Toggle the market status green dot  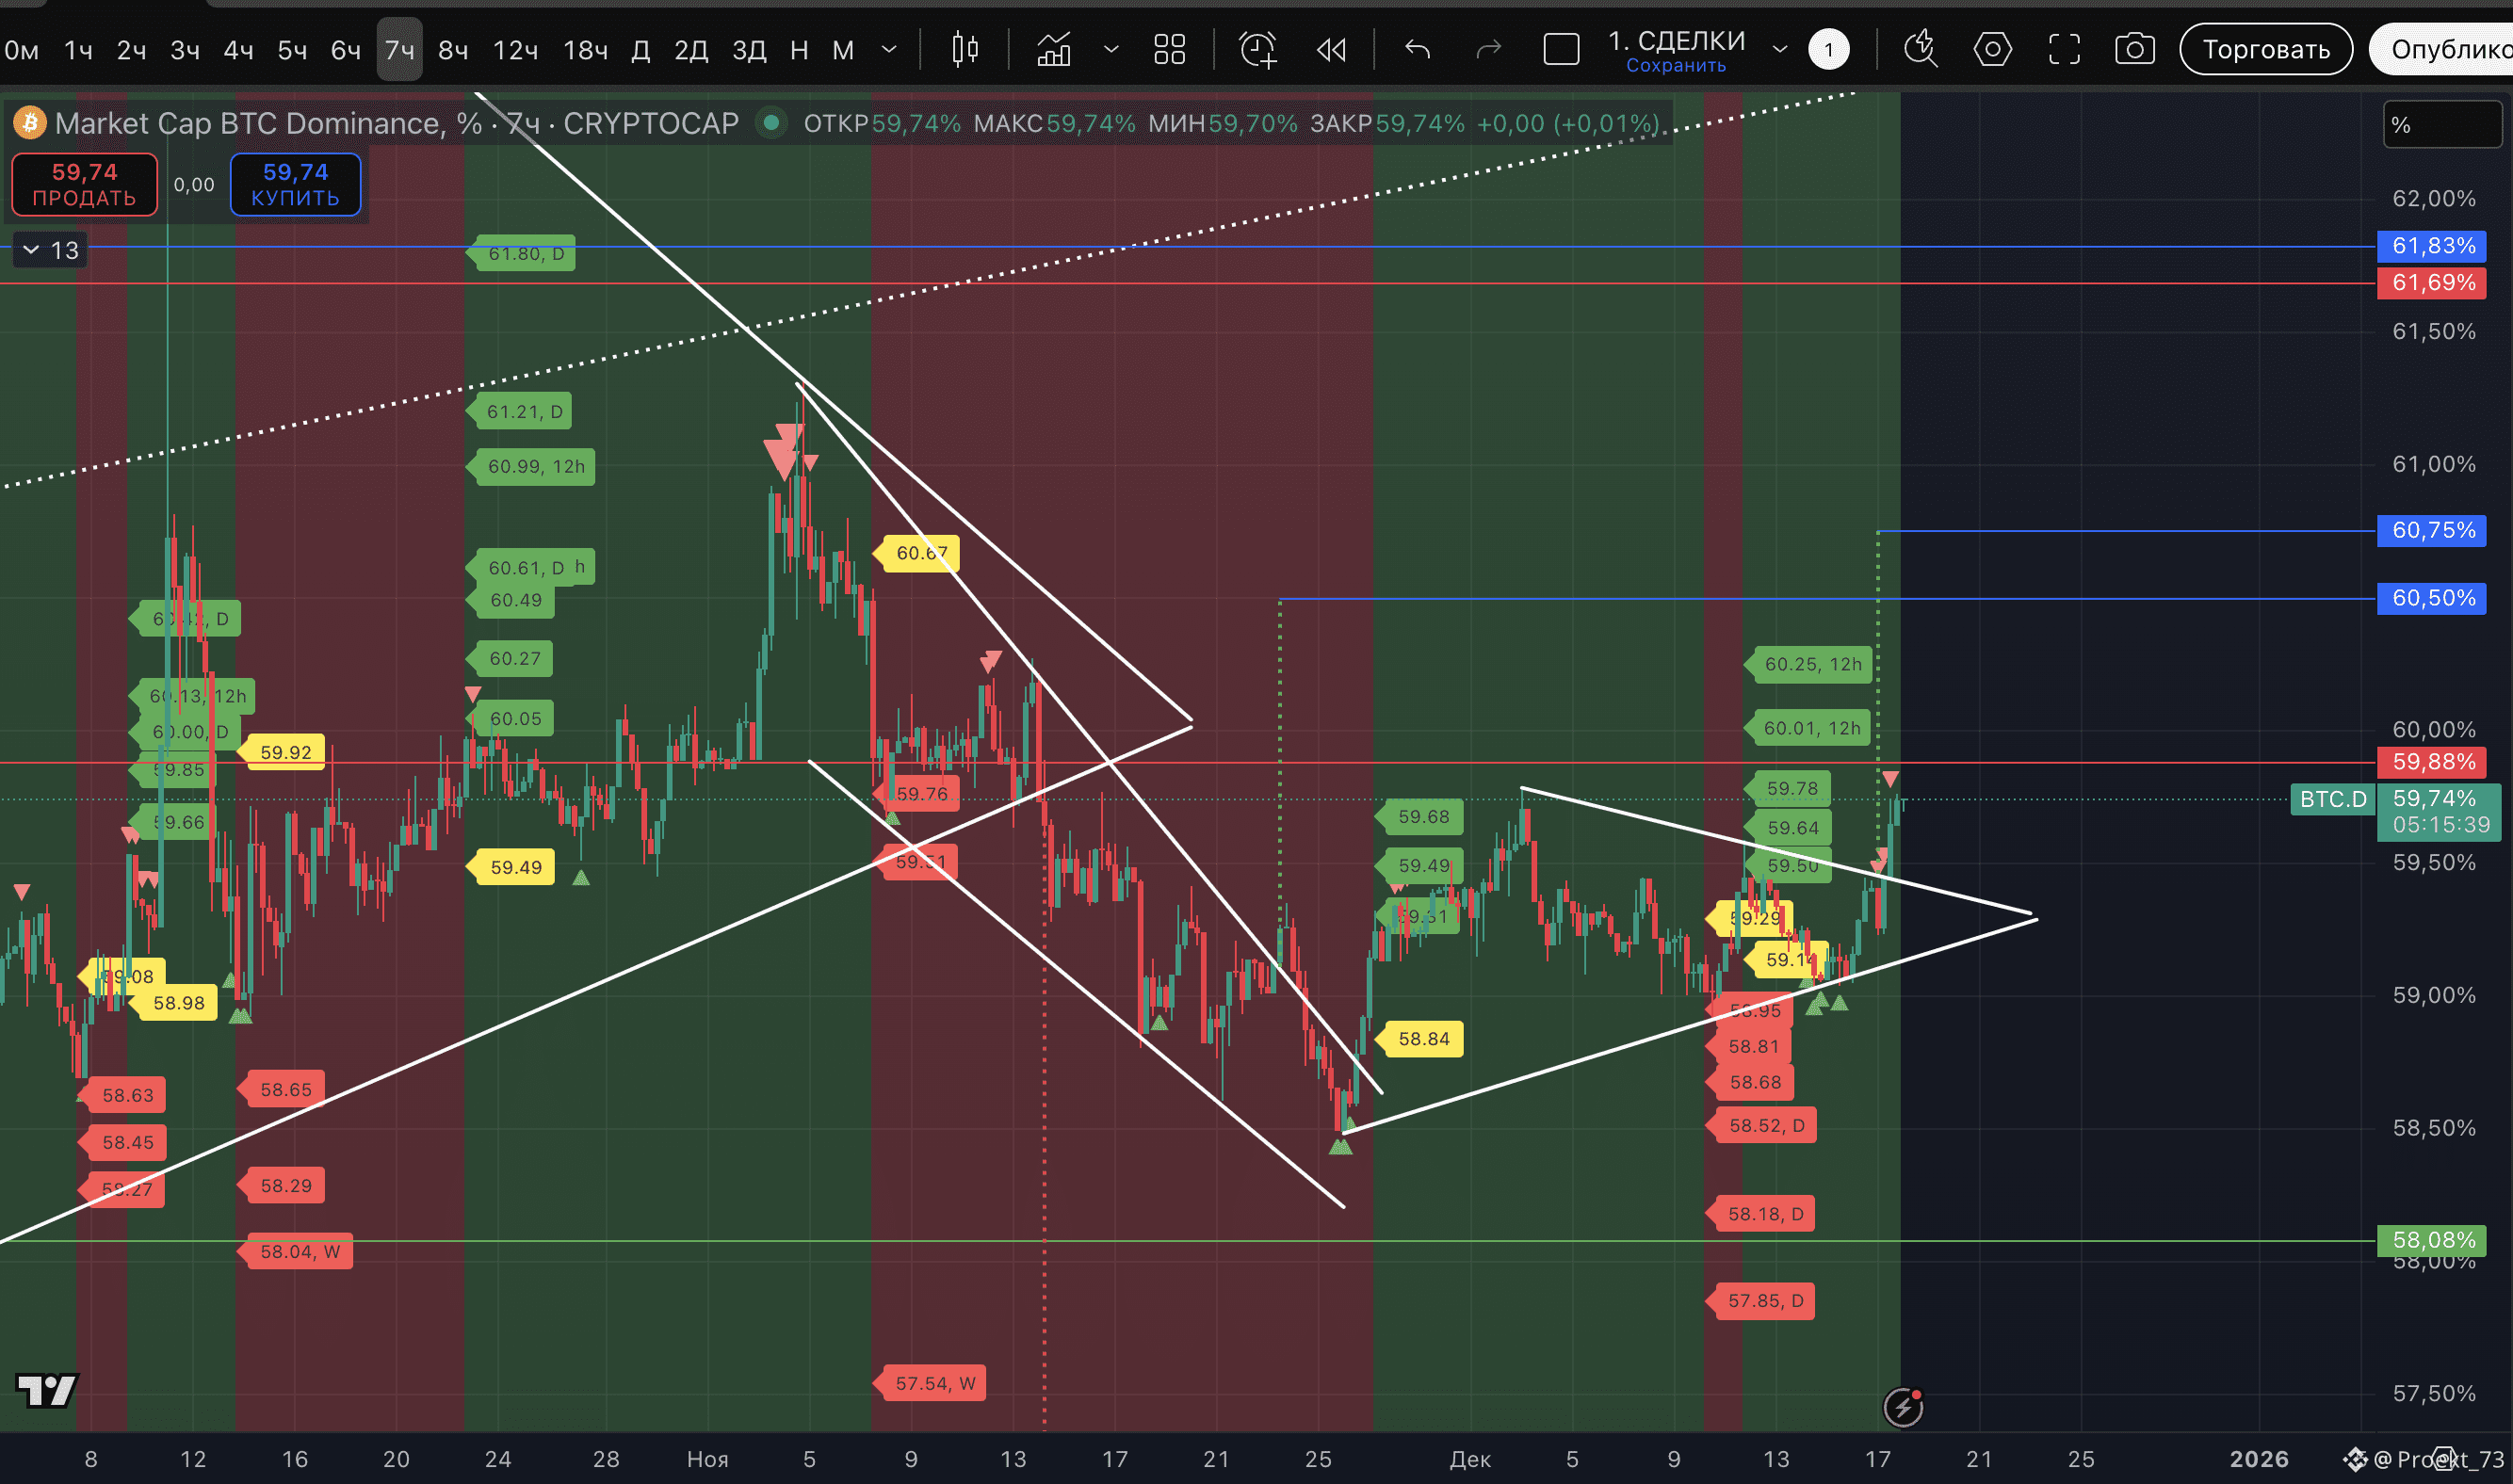(x=771, y=123)
